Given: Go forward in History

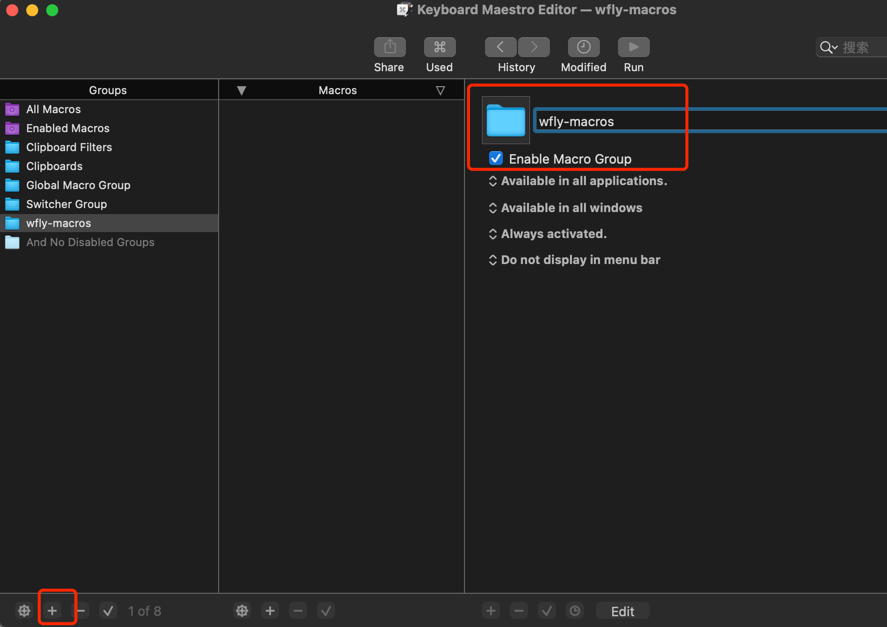Looking at the screenshot, I should click(x=534, y=47).
